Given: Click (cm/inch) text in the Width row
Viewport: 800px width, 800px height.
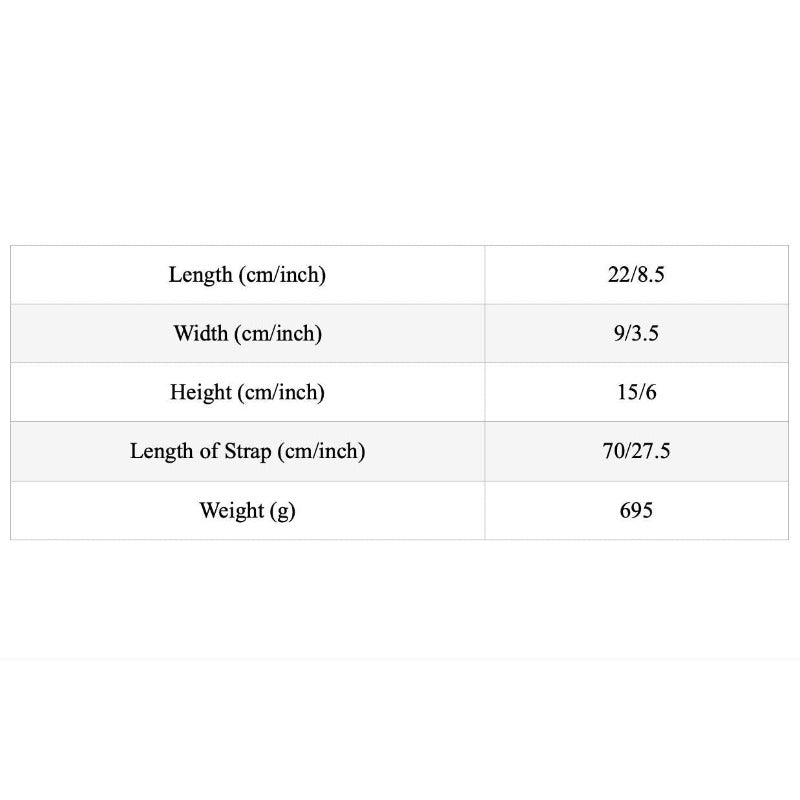Looking at the screenshot, I should 278,334.
